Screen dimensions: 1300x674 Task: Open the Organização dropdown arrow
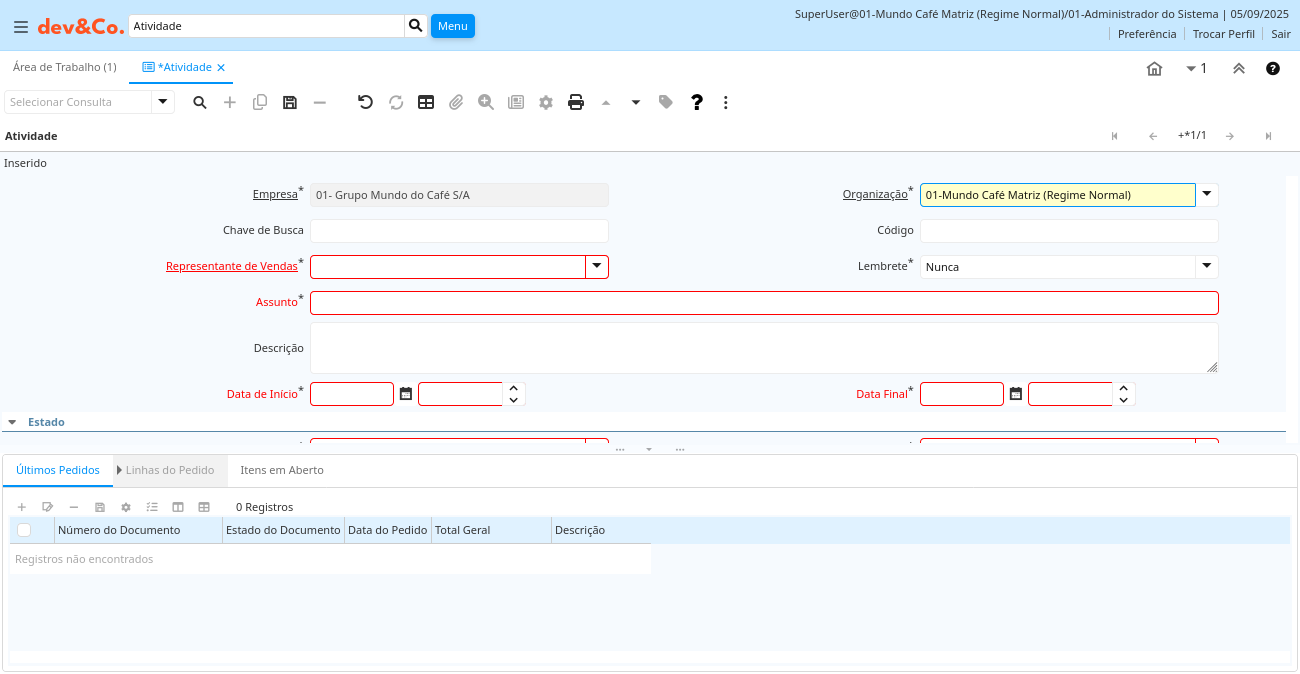click(1207, 194)
